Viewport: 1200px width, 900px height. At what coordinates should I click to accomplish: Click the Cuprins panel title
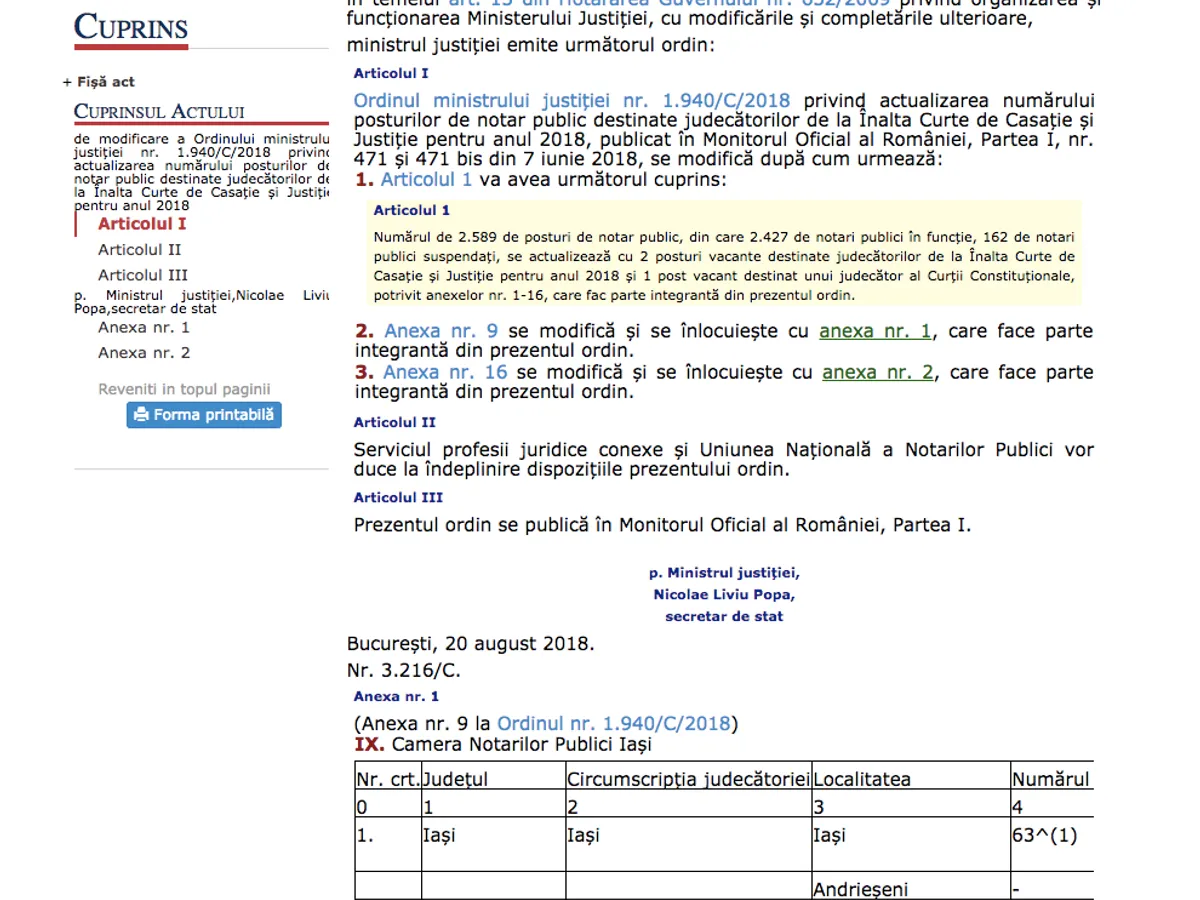(x=131, y=28)
